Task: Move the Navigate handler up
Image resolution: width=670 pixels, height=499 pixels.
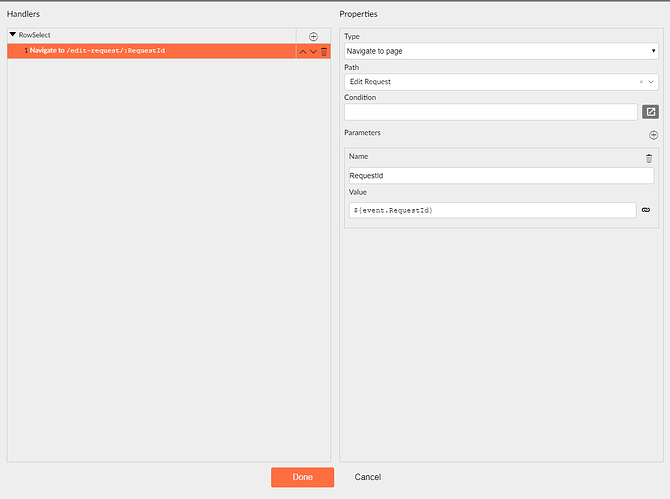Action: [303, 52]
